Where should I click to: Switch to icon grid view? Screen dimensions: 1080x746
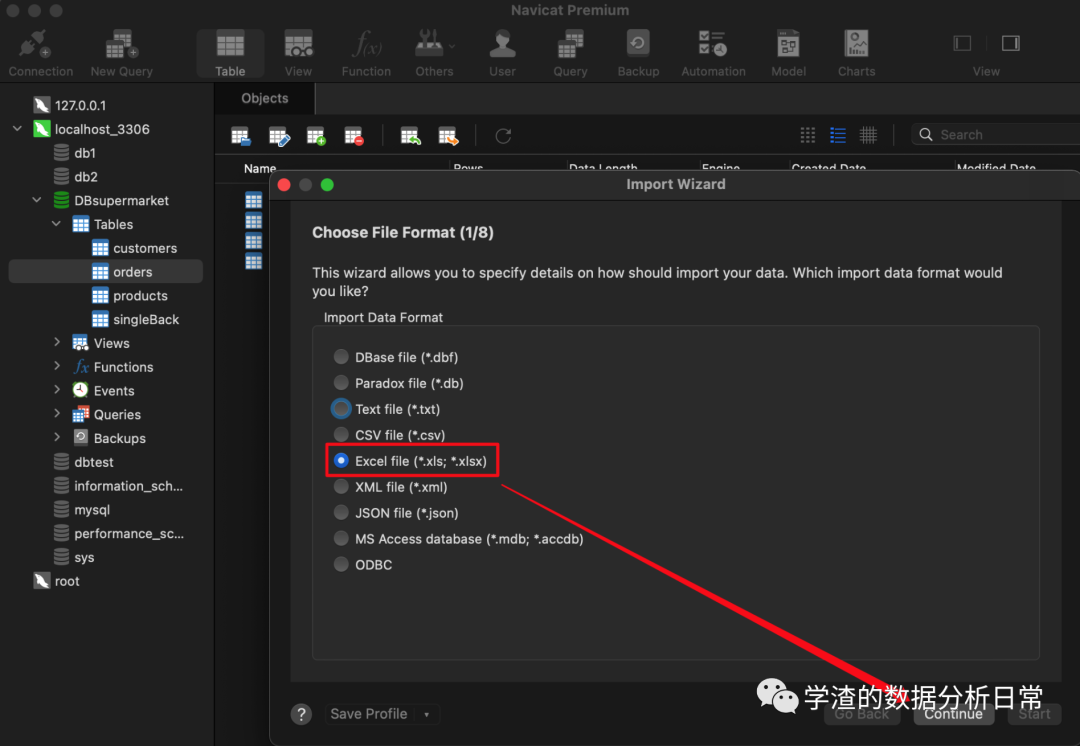(808, 135)
